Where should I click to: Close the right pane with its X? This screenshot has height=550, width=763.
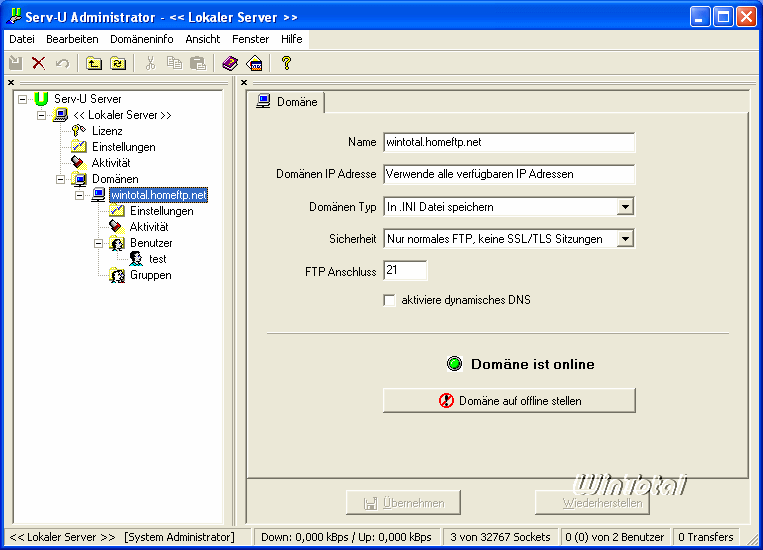244,83
